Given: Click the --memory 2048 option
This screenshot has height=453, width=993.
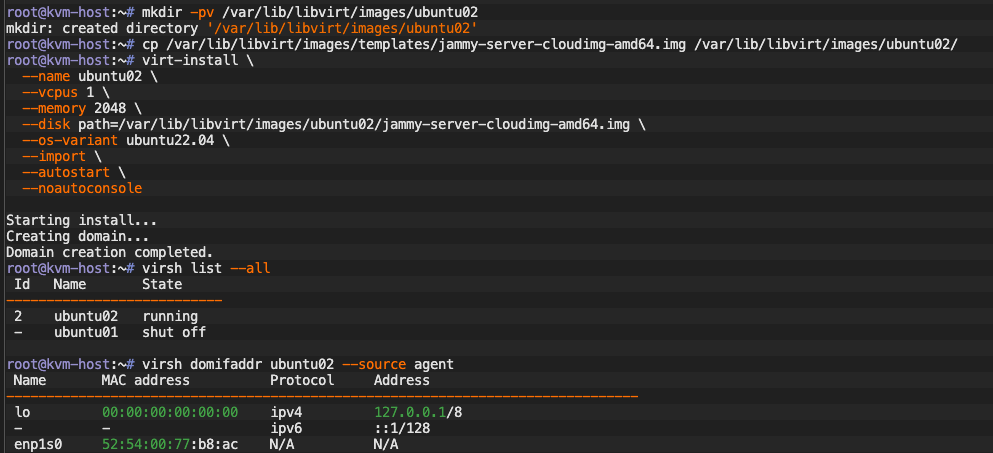Looking at the screenshot, I should click(x=81, y=108).
